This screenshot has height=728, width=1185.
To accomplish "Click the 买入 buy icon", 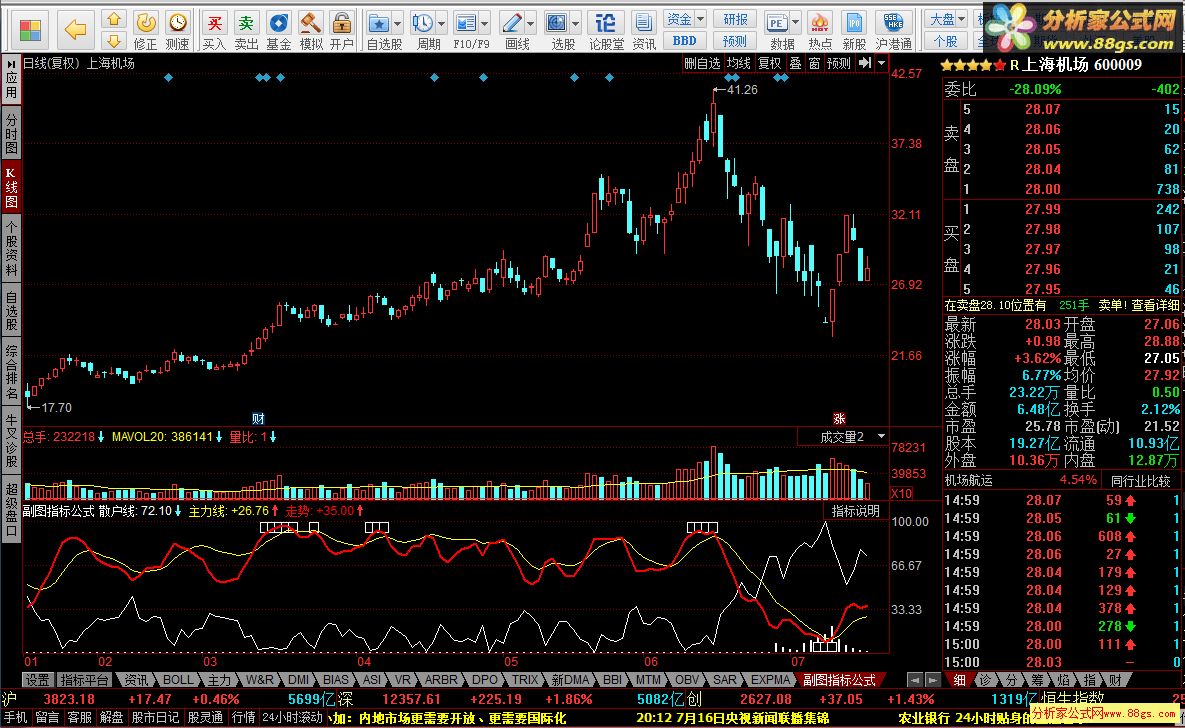I will (215, 30).
